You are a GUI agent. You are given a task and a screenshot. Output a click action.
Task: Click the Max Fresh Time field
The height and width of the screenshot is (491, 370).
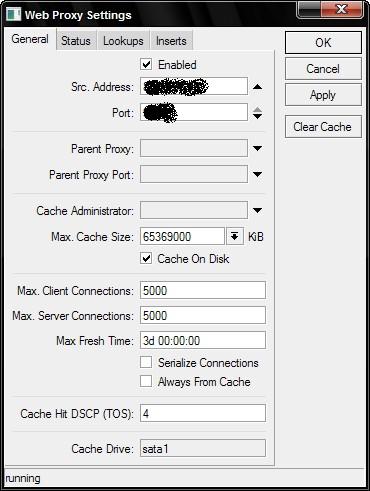click(203, 340)
